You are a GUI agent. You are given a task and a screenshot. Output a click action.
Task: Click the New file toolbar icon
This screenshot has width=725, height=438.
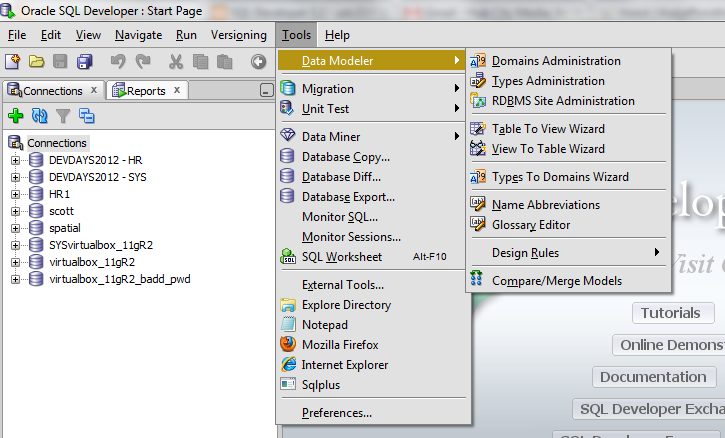[12, 62]
